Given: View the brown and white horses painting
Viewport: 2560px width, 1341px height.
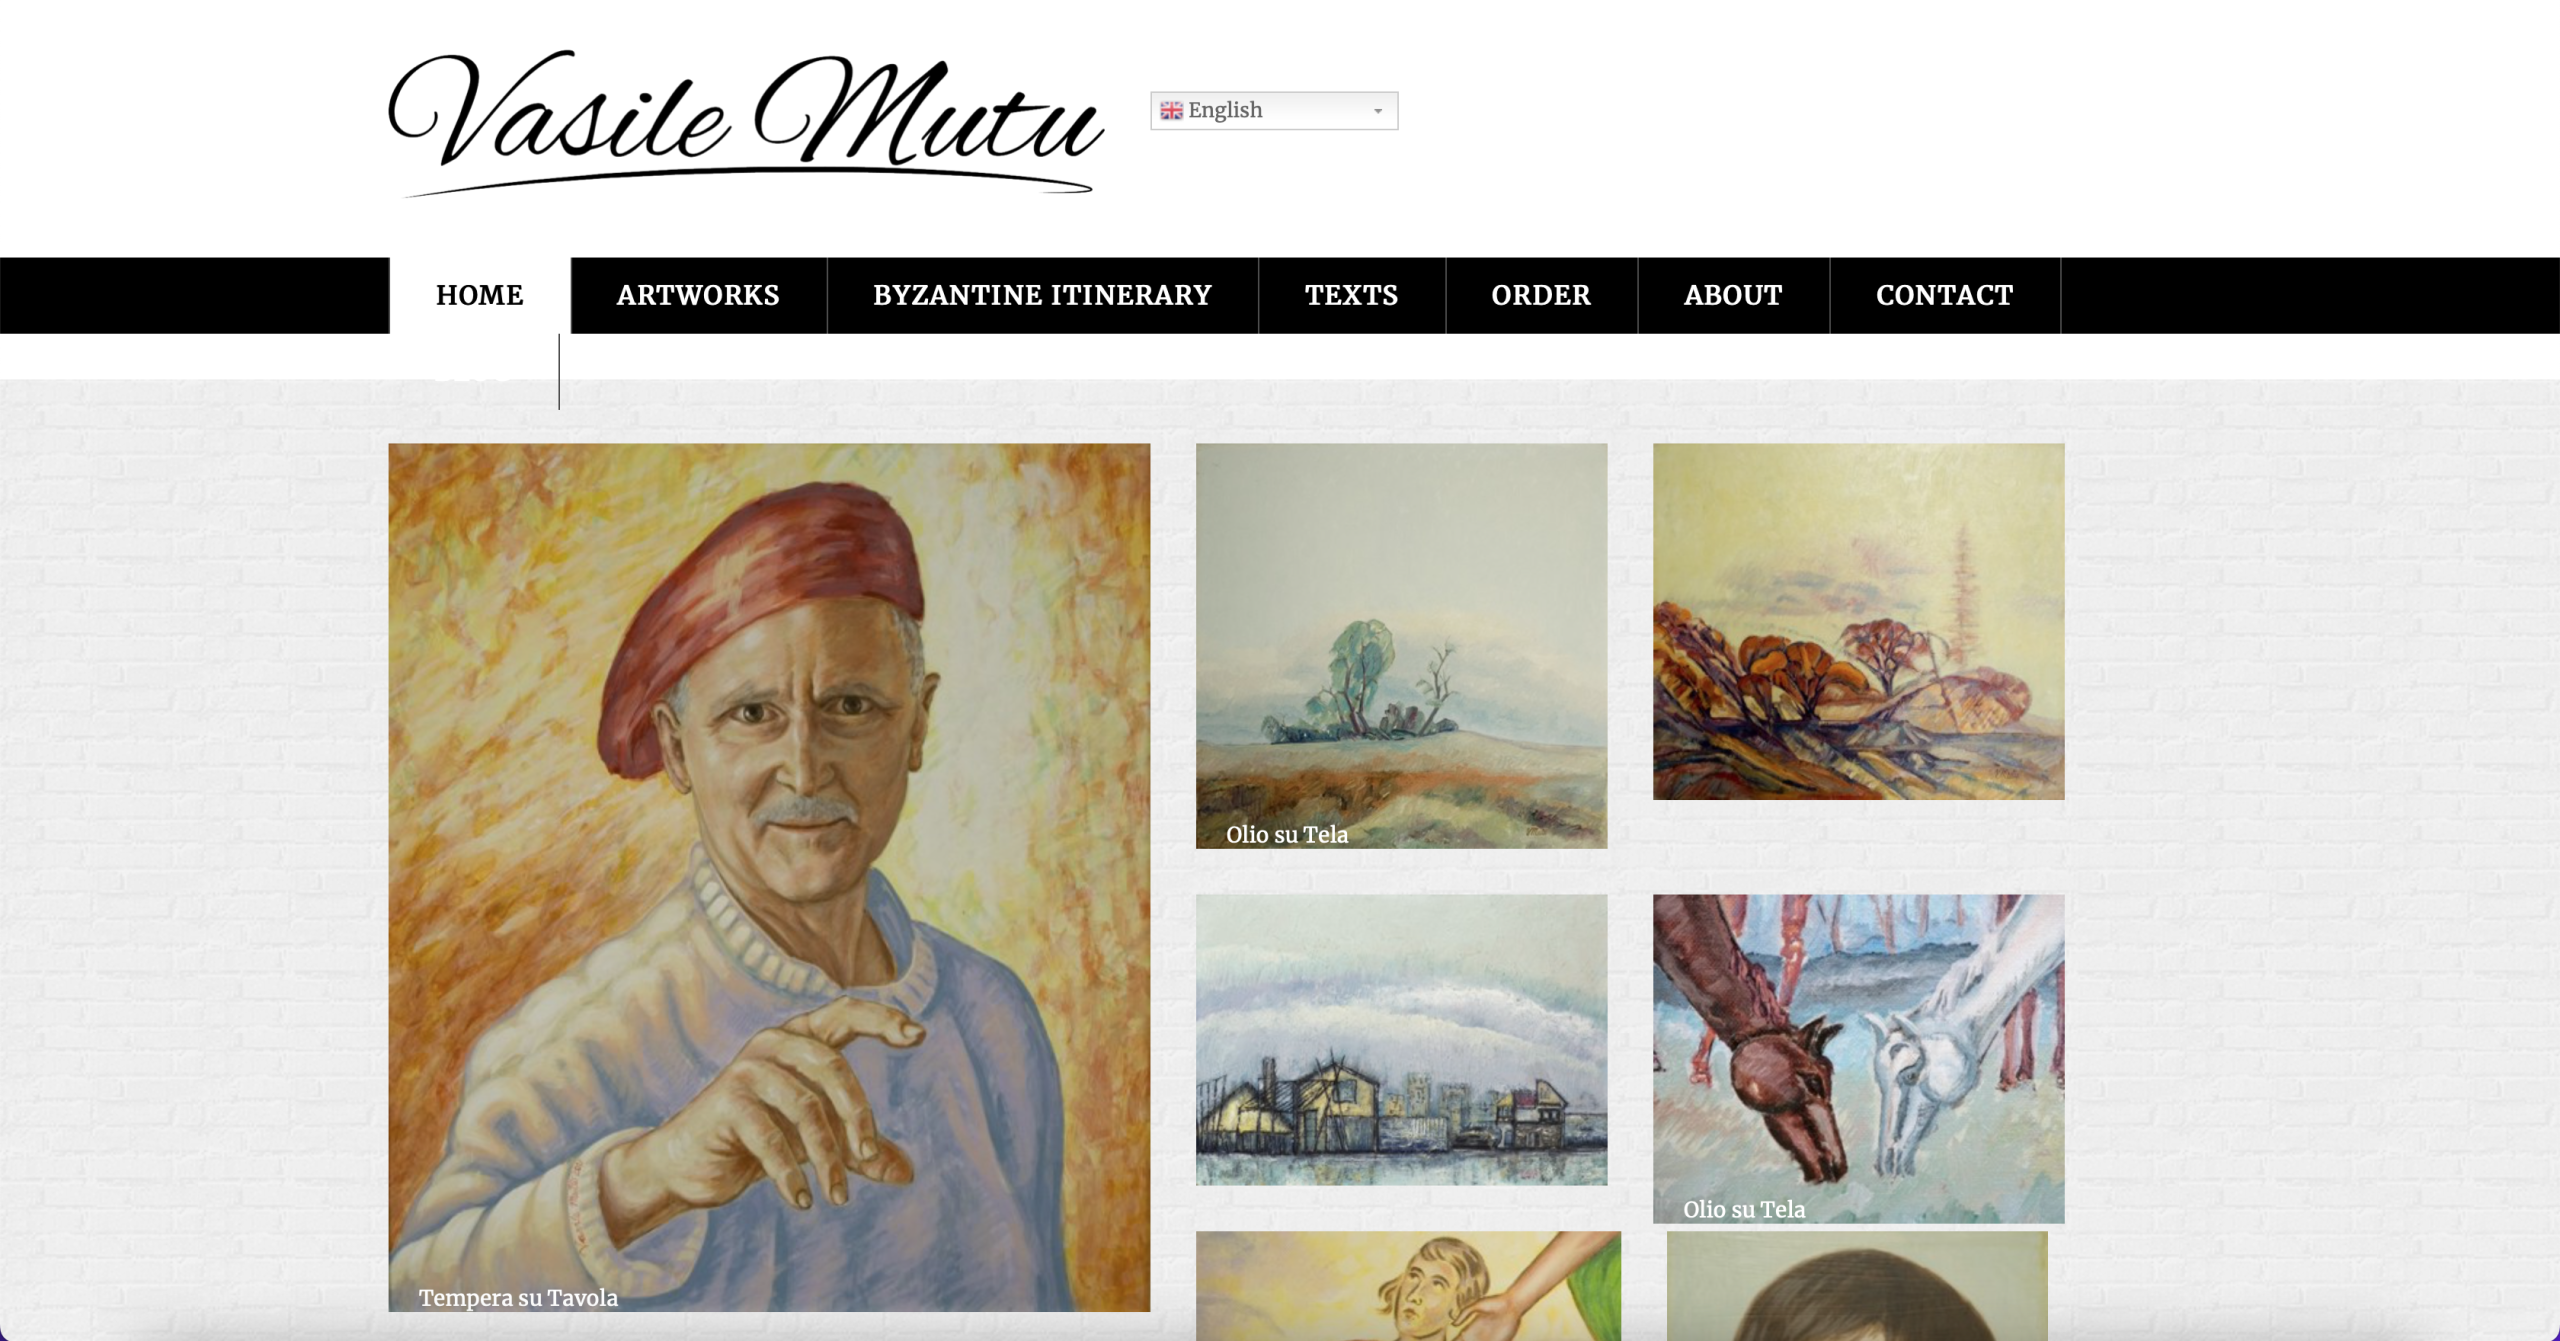Looking at the screenshot, I should click(x=1858, y=1058).
